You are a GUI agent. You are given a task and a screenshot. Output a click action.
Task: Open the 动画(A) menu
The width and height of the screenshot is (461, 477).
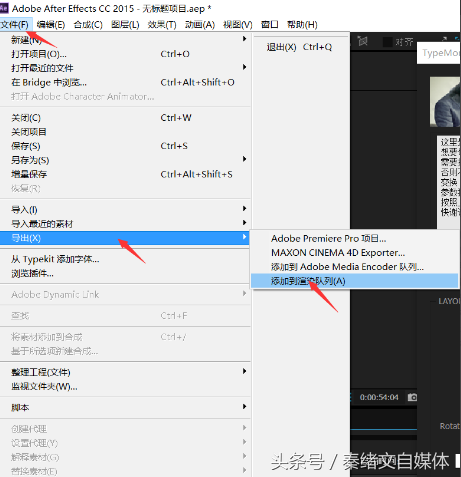point(200,24)
